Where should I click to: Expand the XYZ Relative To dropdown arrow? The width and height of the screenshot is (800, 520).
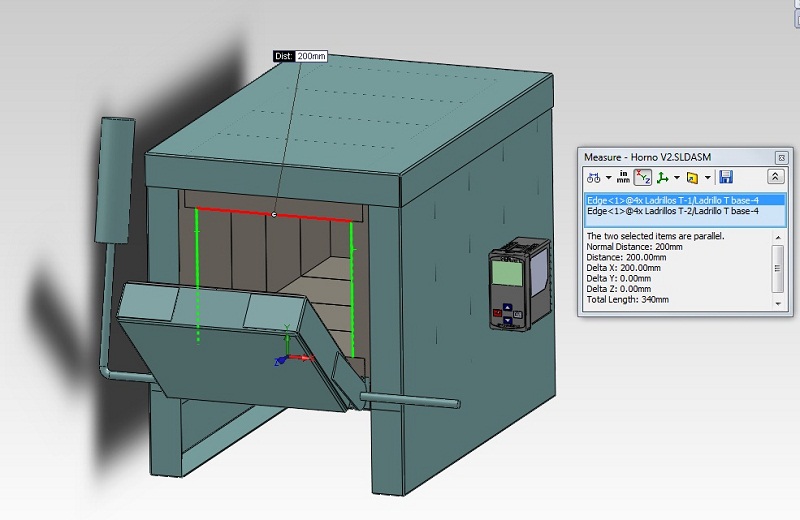pyautogui.click(x=677, y=177)
